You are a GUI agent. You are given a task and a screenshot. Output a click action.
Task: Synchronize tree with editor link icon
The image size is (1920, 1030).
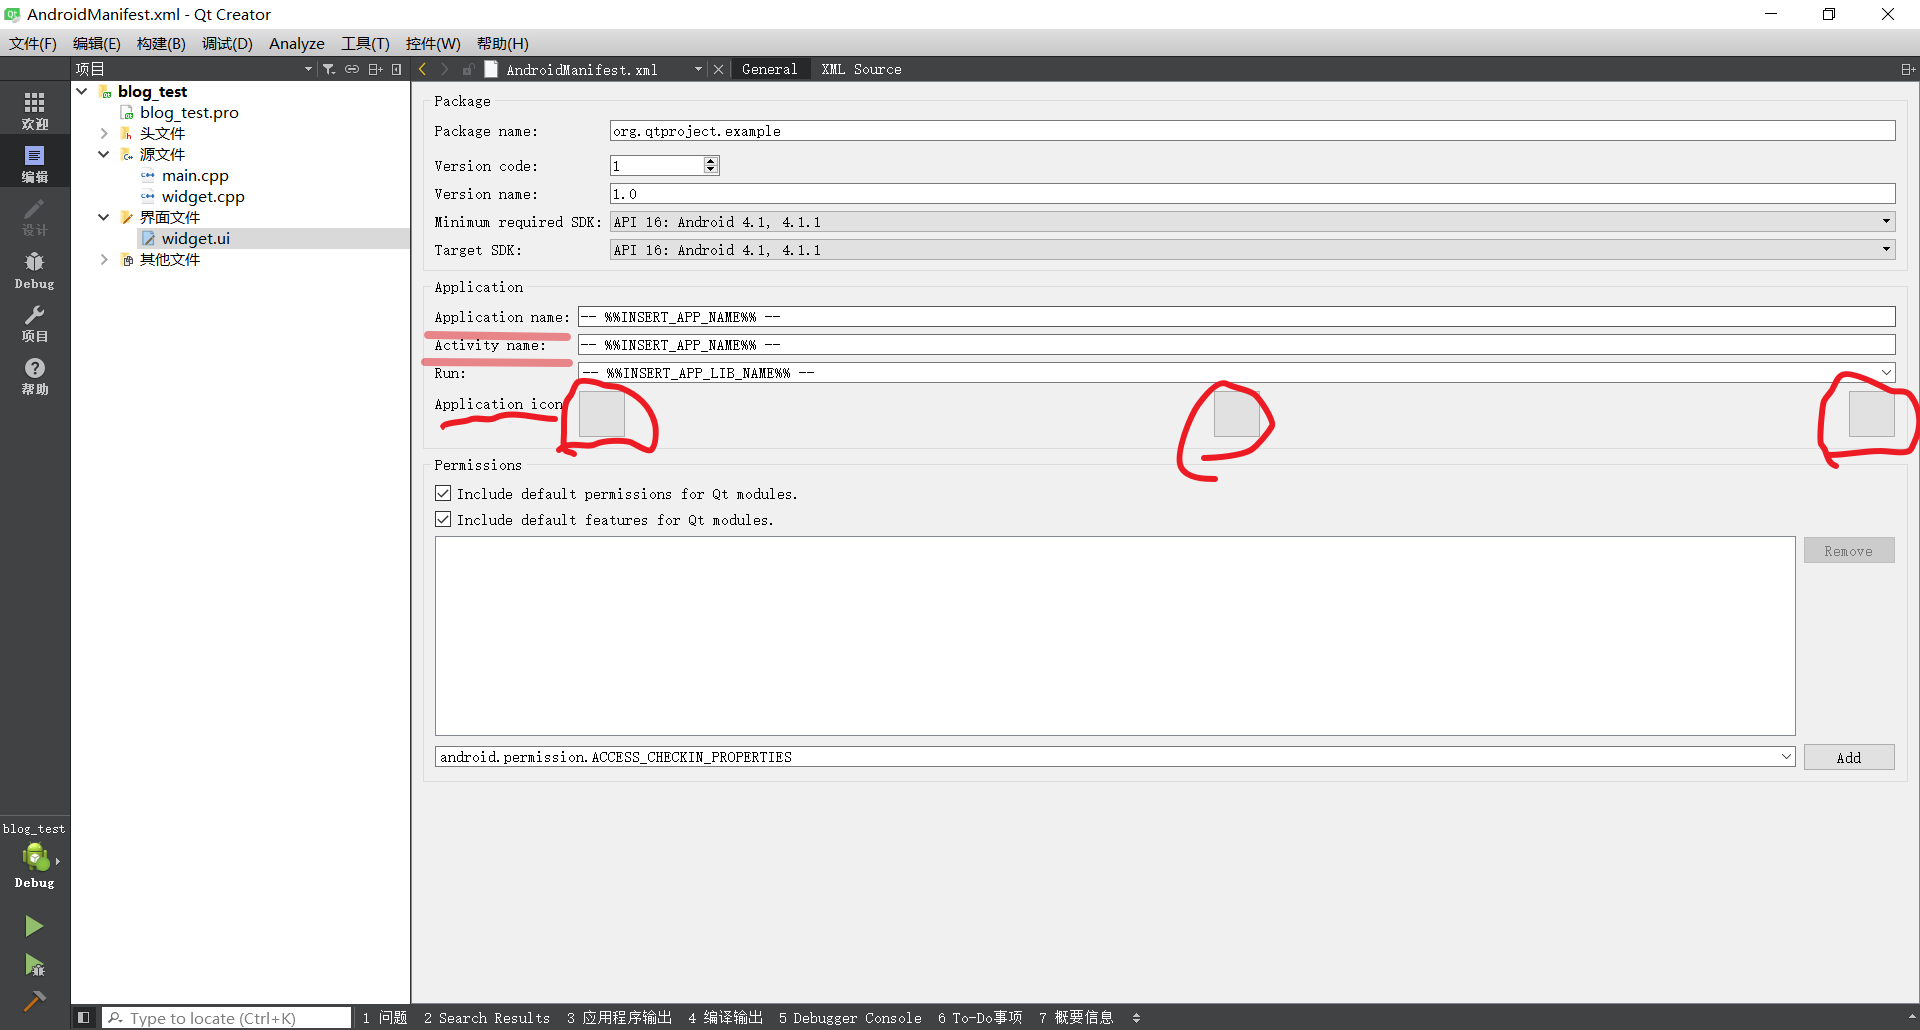352,69
